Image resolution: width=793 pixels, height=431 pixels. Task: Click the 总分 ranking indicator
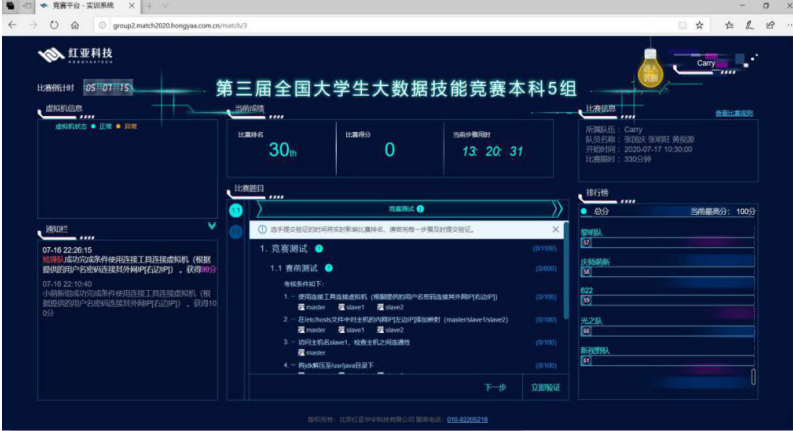[x=600, y=211]
